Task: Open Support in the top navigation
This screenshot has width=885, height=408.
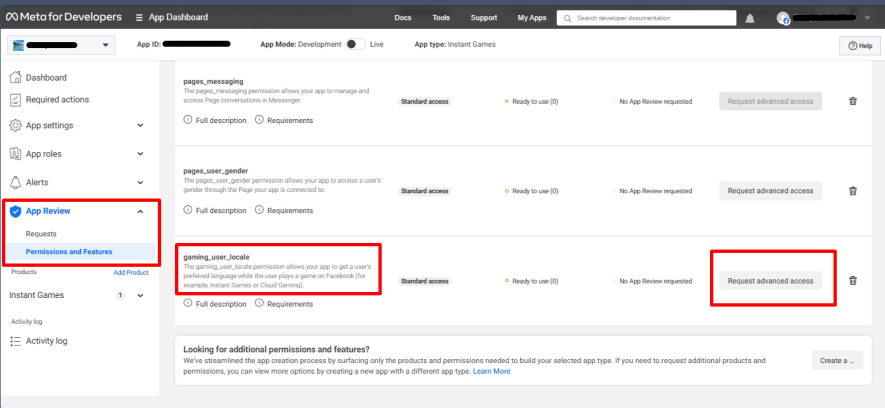Action: 484,17
